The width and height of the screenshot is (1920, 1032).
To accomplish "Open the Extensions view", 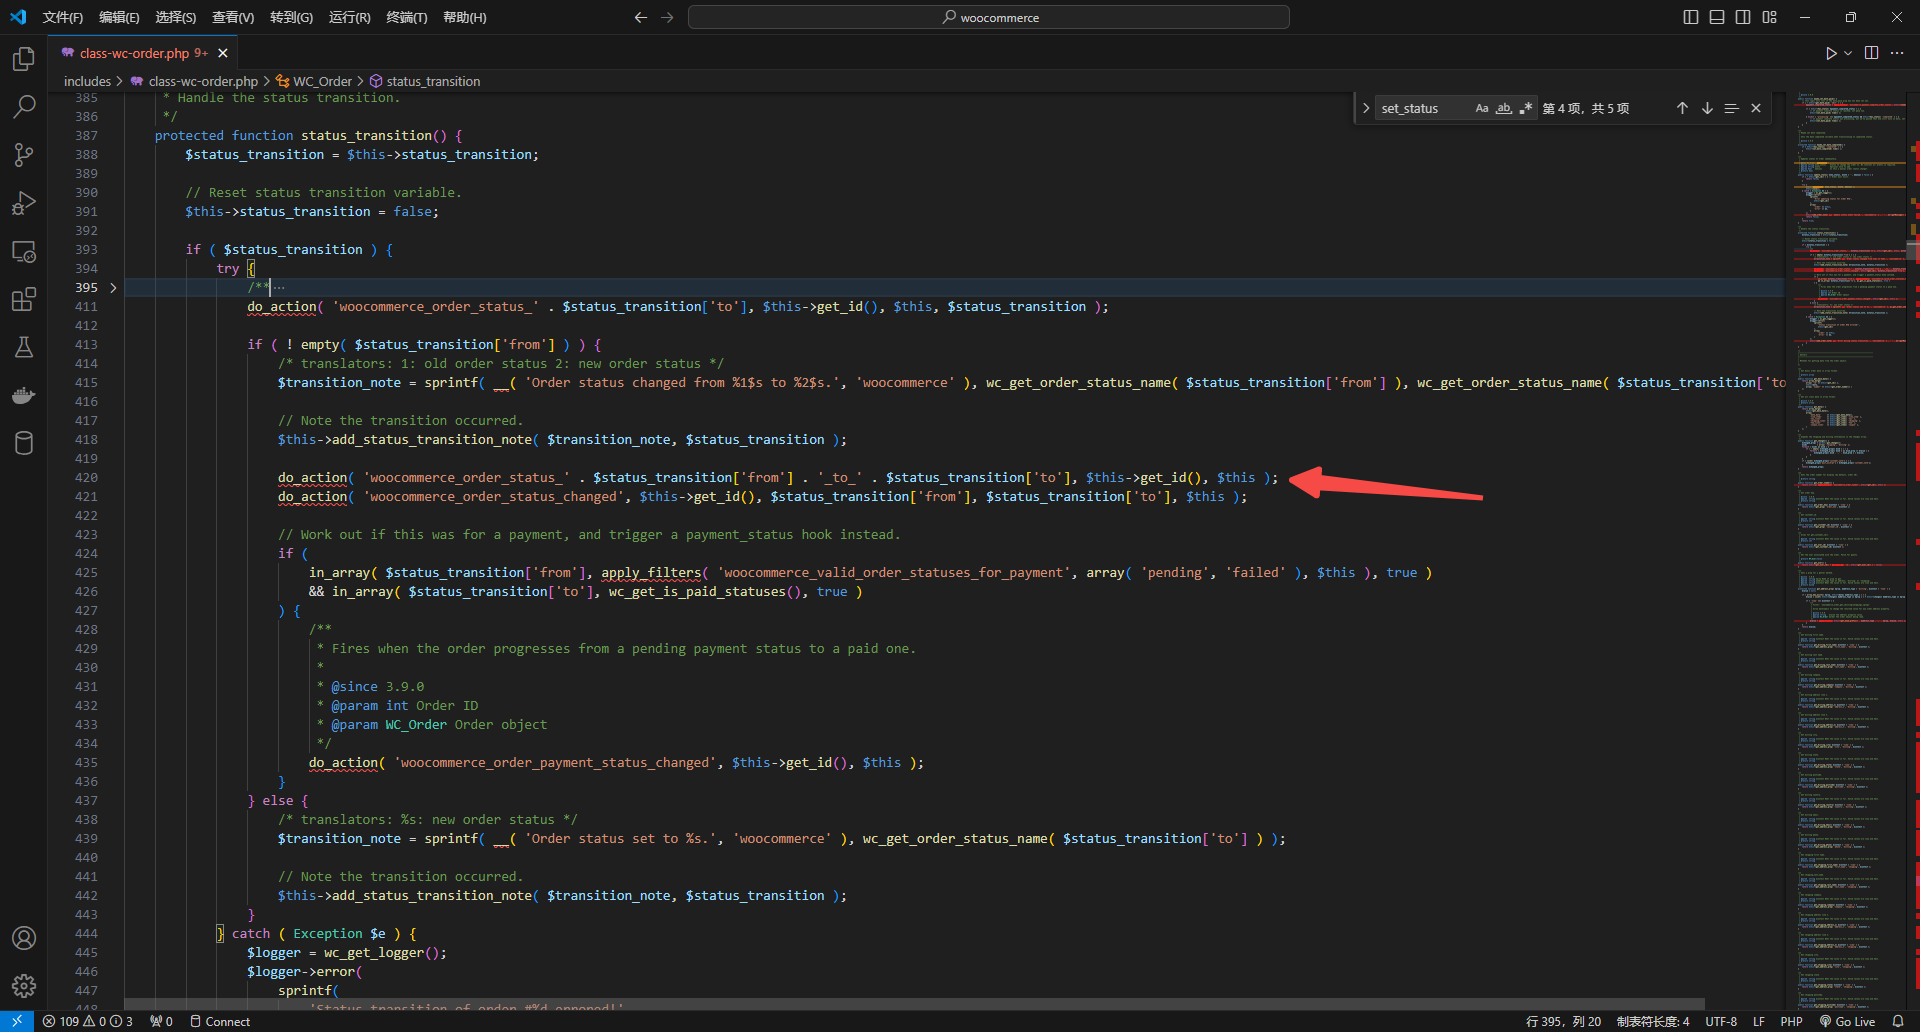I will pos(24,299).
